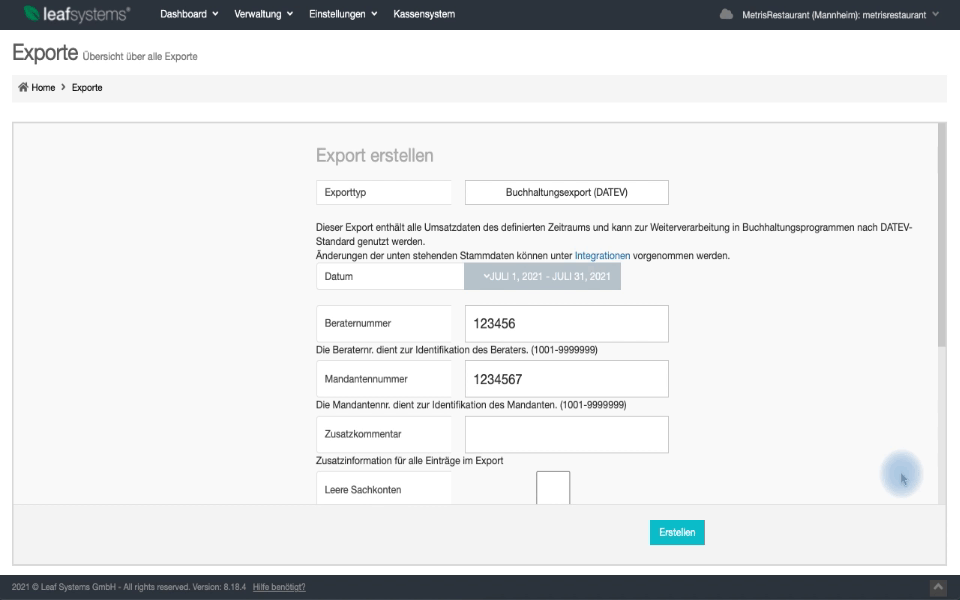The width and height of the screenshot is (960, 600).
Task: Focus the Mandantennummer input field
Action: click(x=566, y=379)
